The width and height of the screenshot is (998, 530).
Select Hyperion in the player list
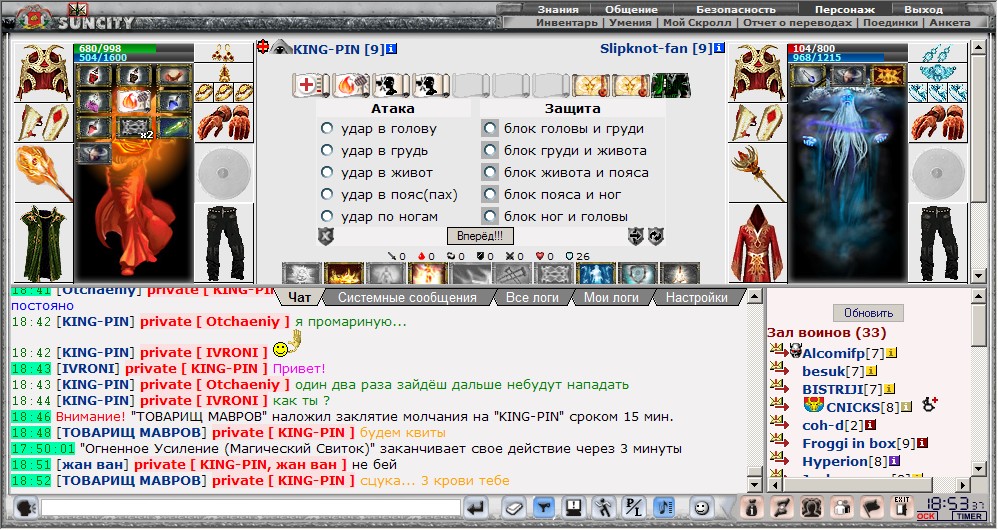pyautogui.click(x=835, y=461)
